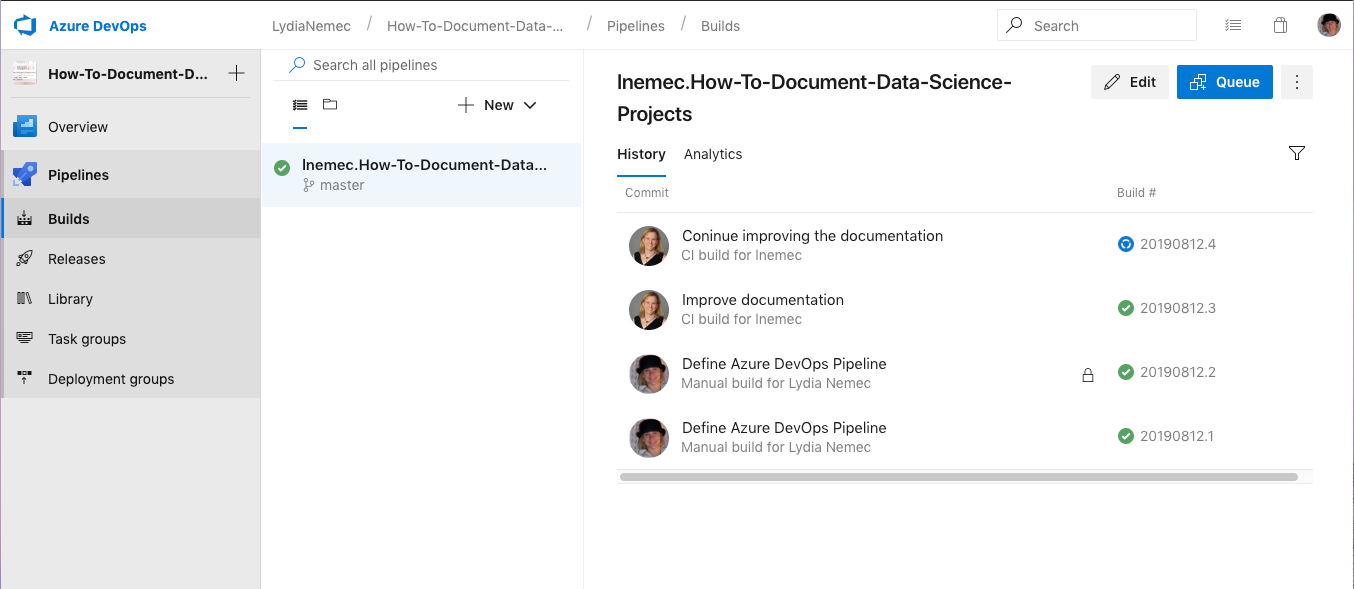This screenshot has height=589, width=1354.
Task: Open the filter pane for build history
Action: click(1297, 153)
